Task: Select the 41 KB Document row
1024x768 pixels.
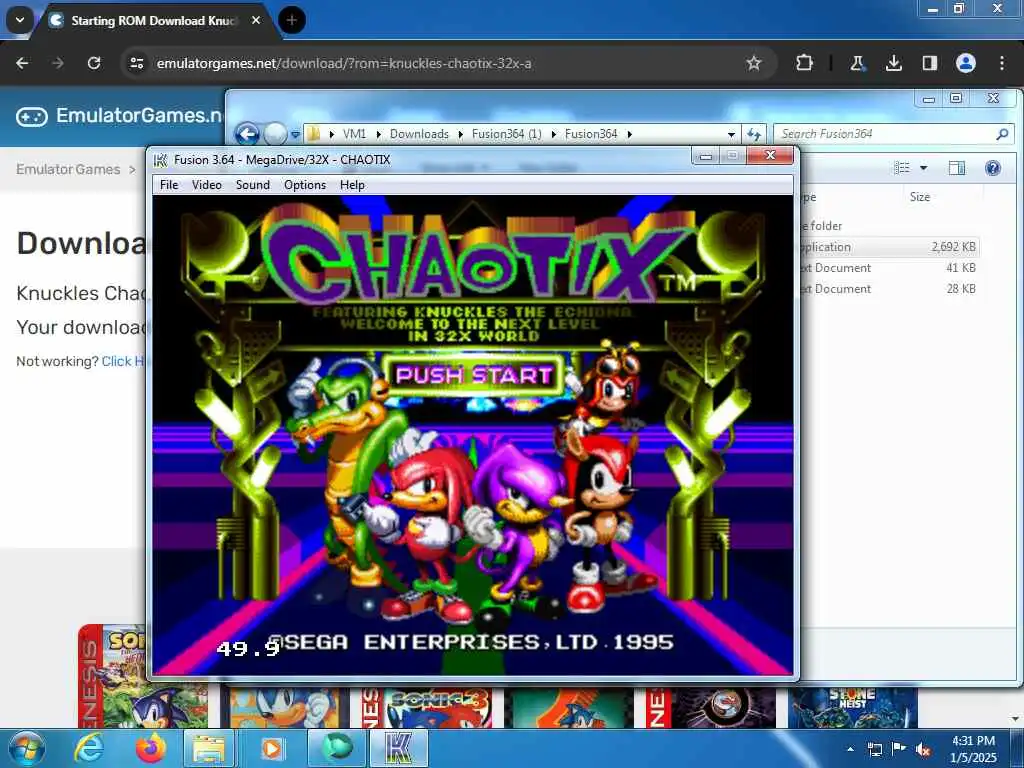Action: [889, 268]
